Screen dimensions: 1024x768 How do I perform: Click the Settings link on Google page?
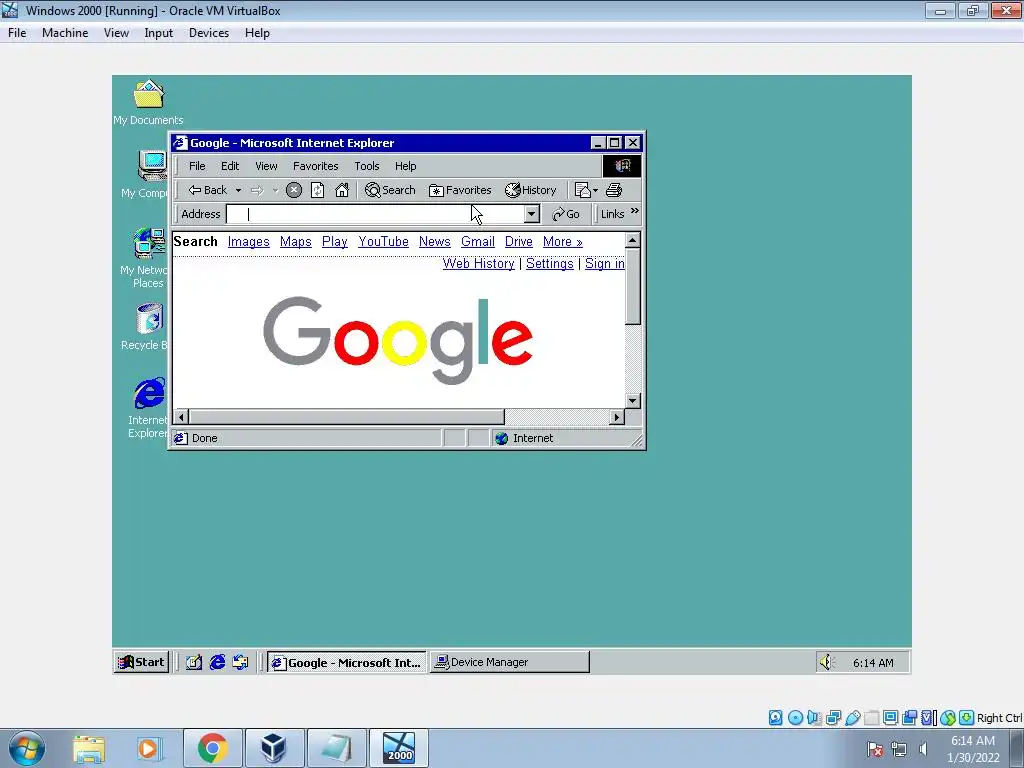[550, 263]
